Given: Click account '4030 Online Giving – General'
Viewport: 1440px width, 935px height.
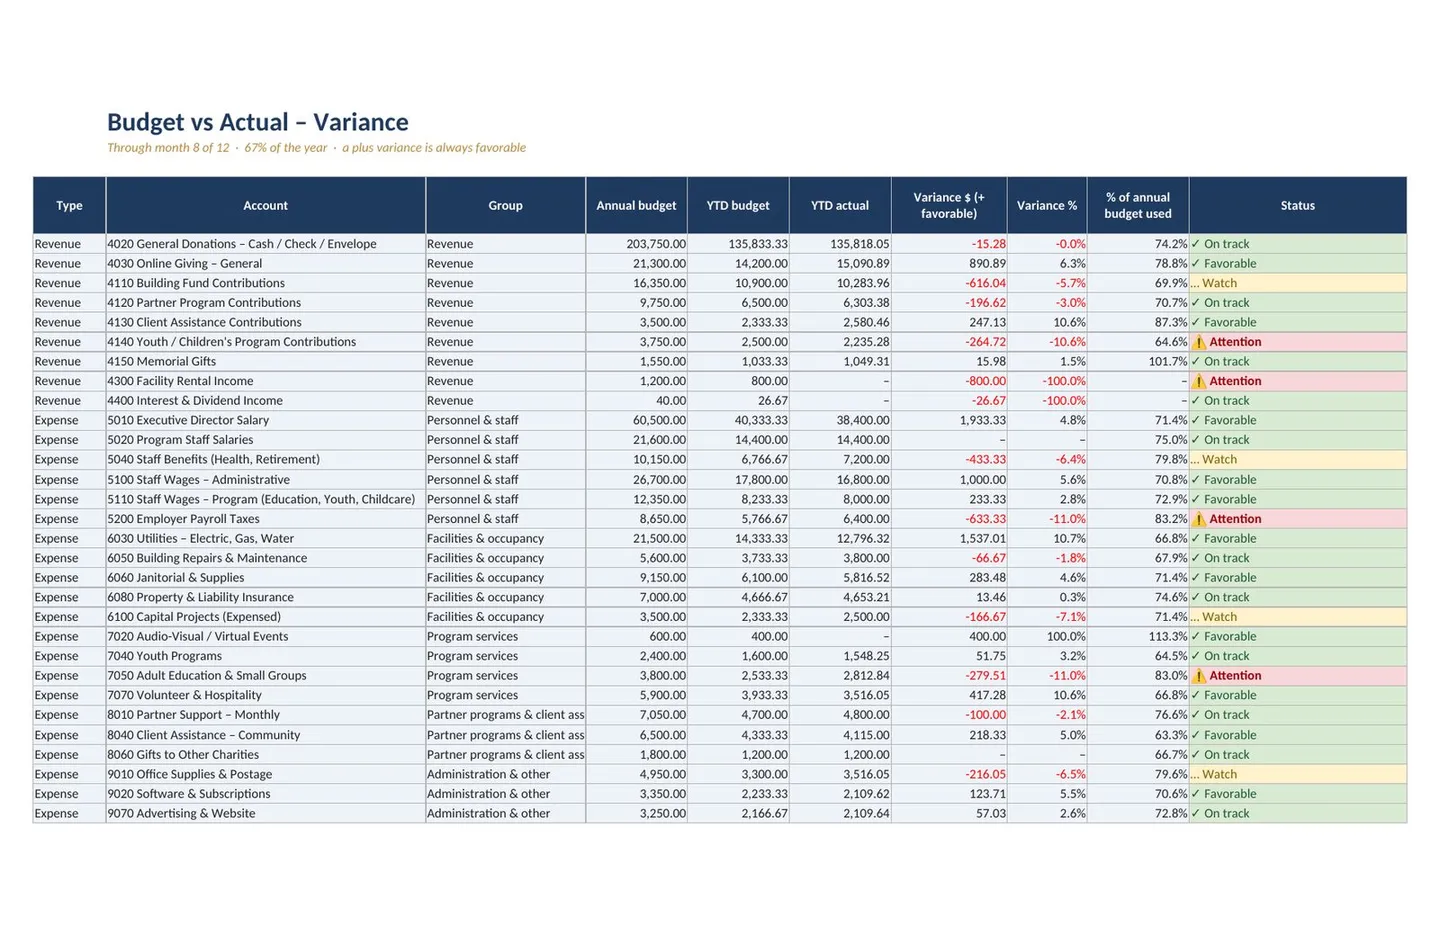Looking at the screenshot, I should [x=265, y=263].
